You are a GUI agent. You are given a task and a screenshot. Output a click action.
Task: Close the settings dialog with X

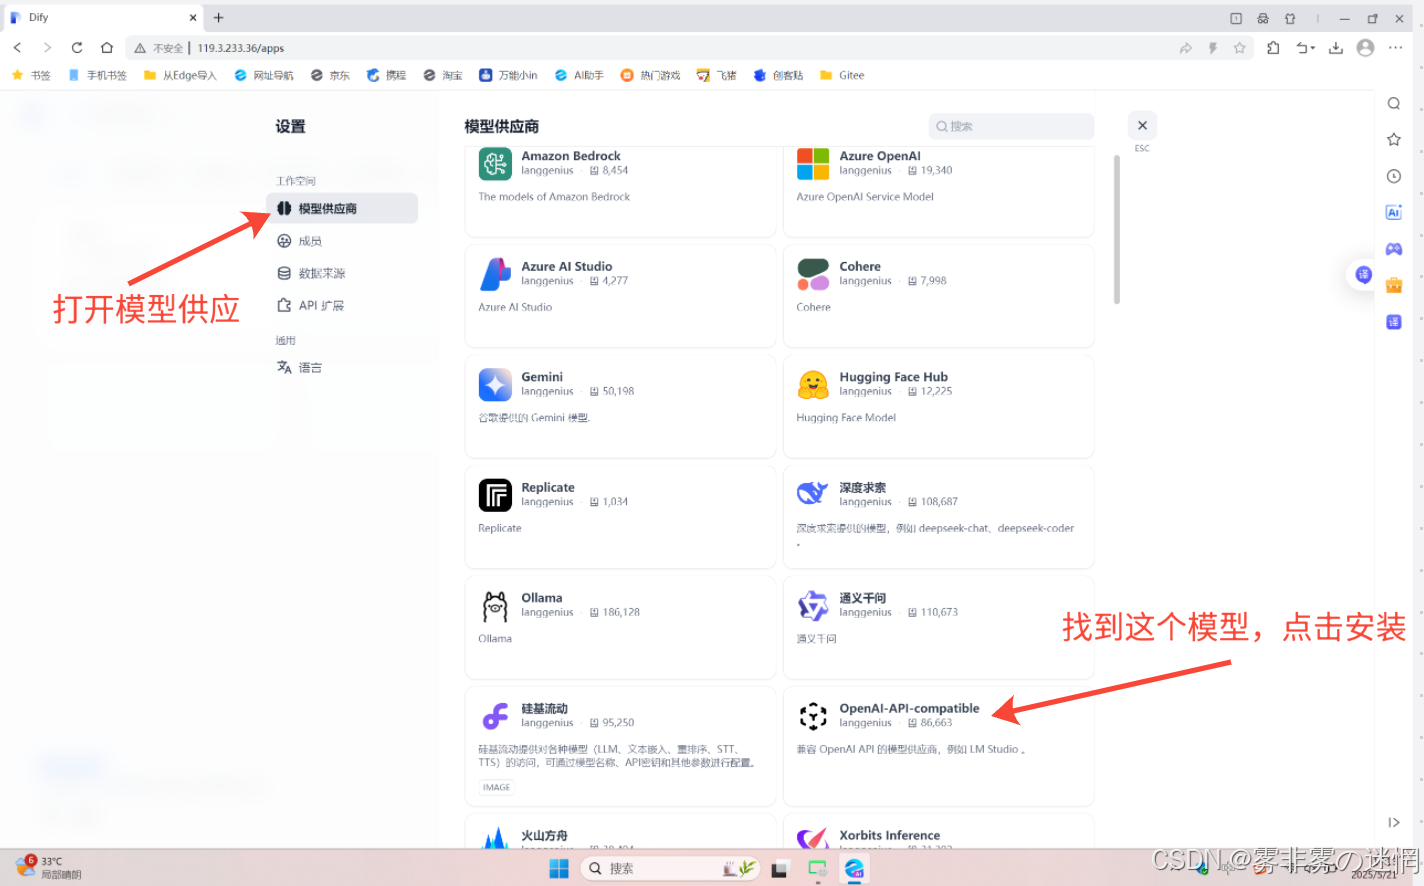[x=1142, y=125]
